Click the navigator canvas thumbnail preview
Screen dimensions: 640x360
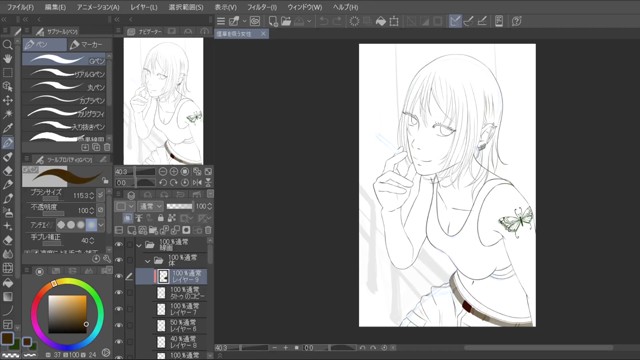click(x=163, y=101)
